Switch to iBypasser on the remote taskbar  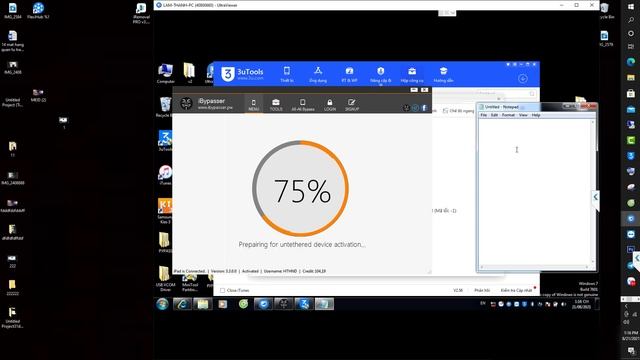click(x=283, y=304)
